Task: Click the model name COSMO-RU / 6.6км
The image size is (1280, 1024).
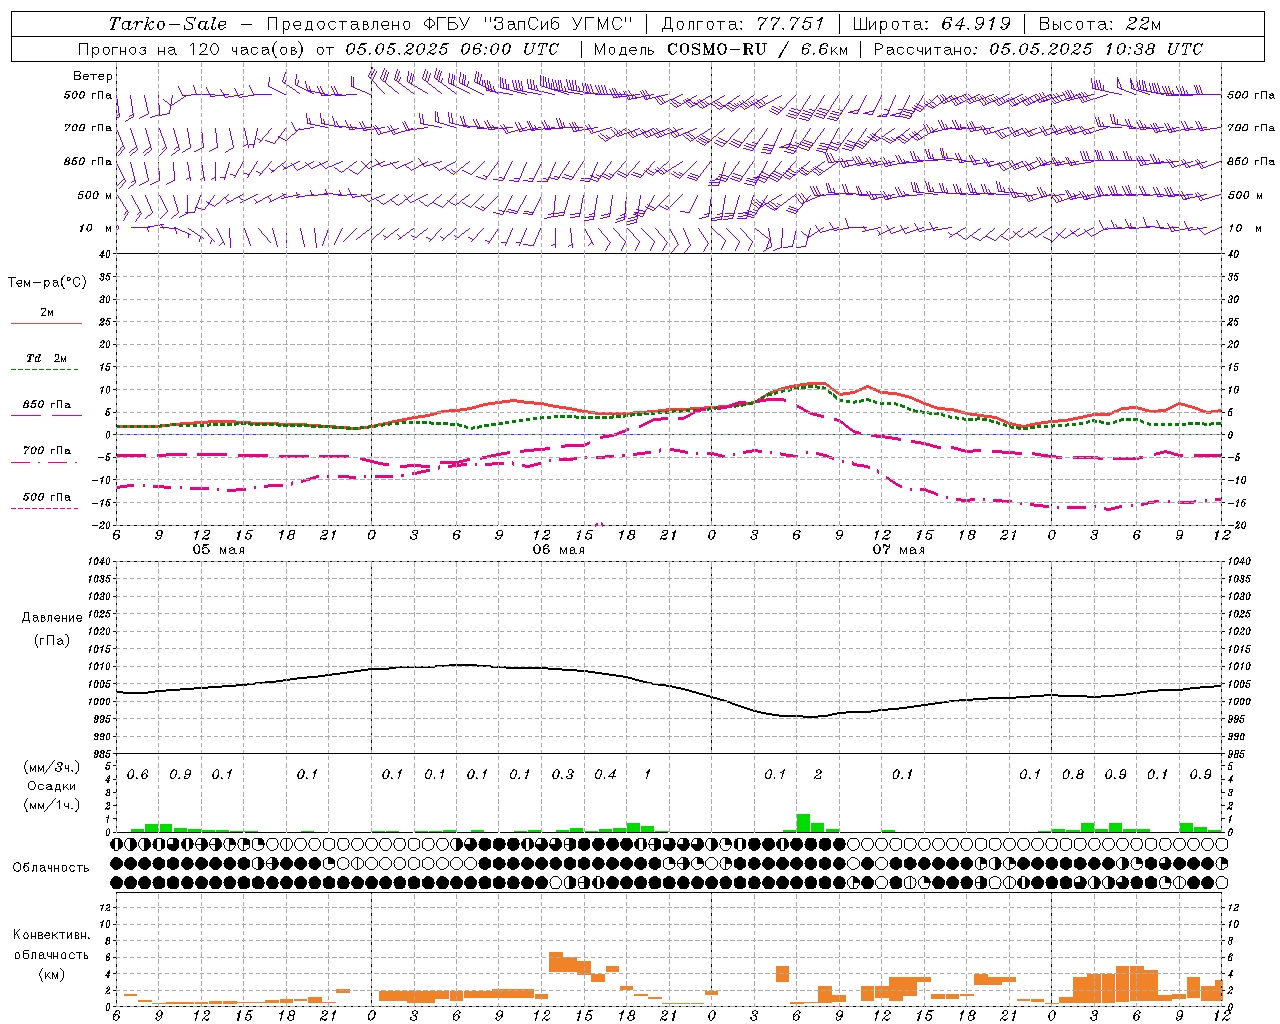Action: point(758,49)
